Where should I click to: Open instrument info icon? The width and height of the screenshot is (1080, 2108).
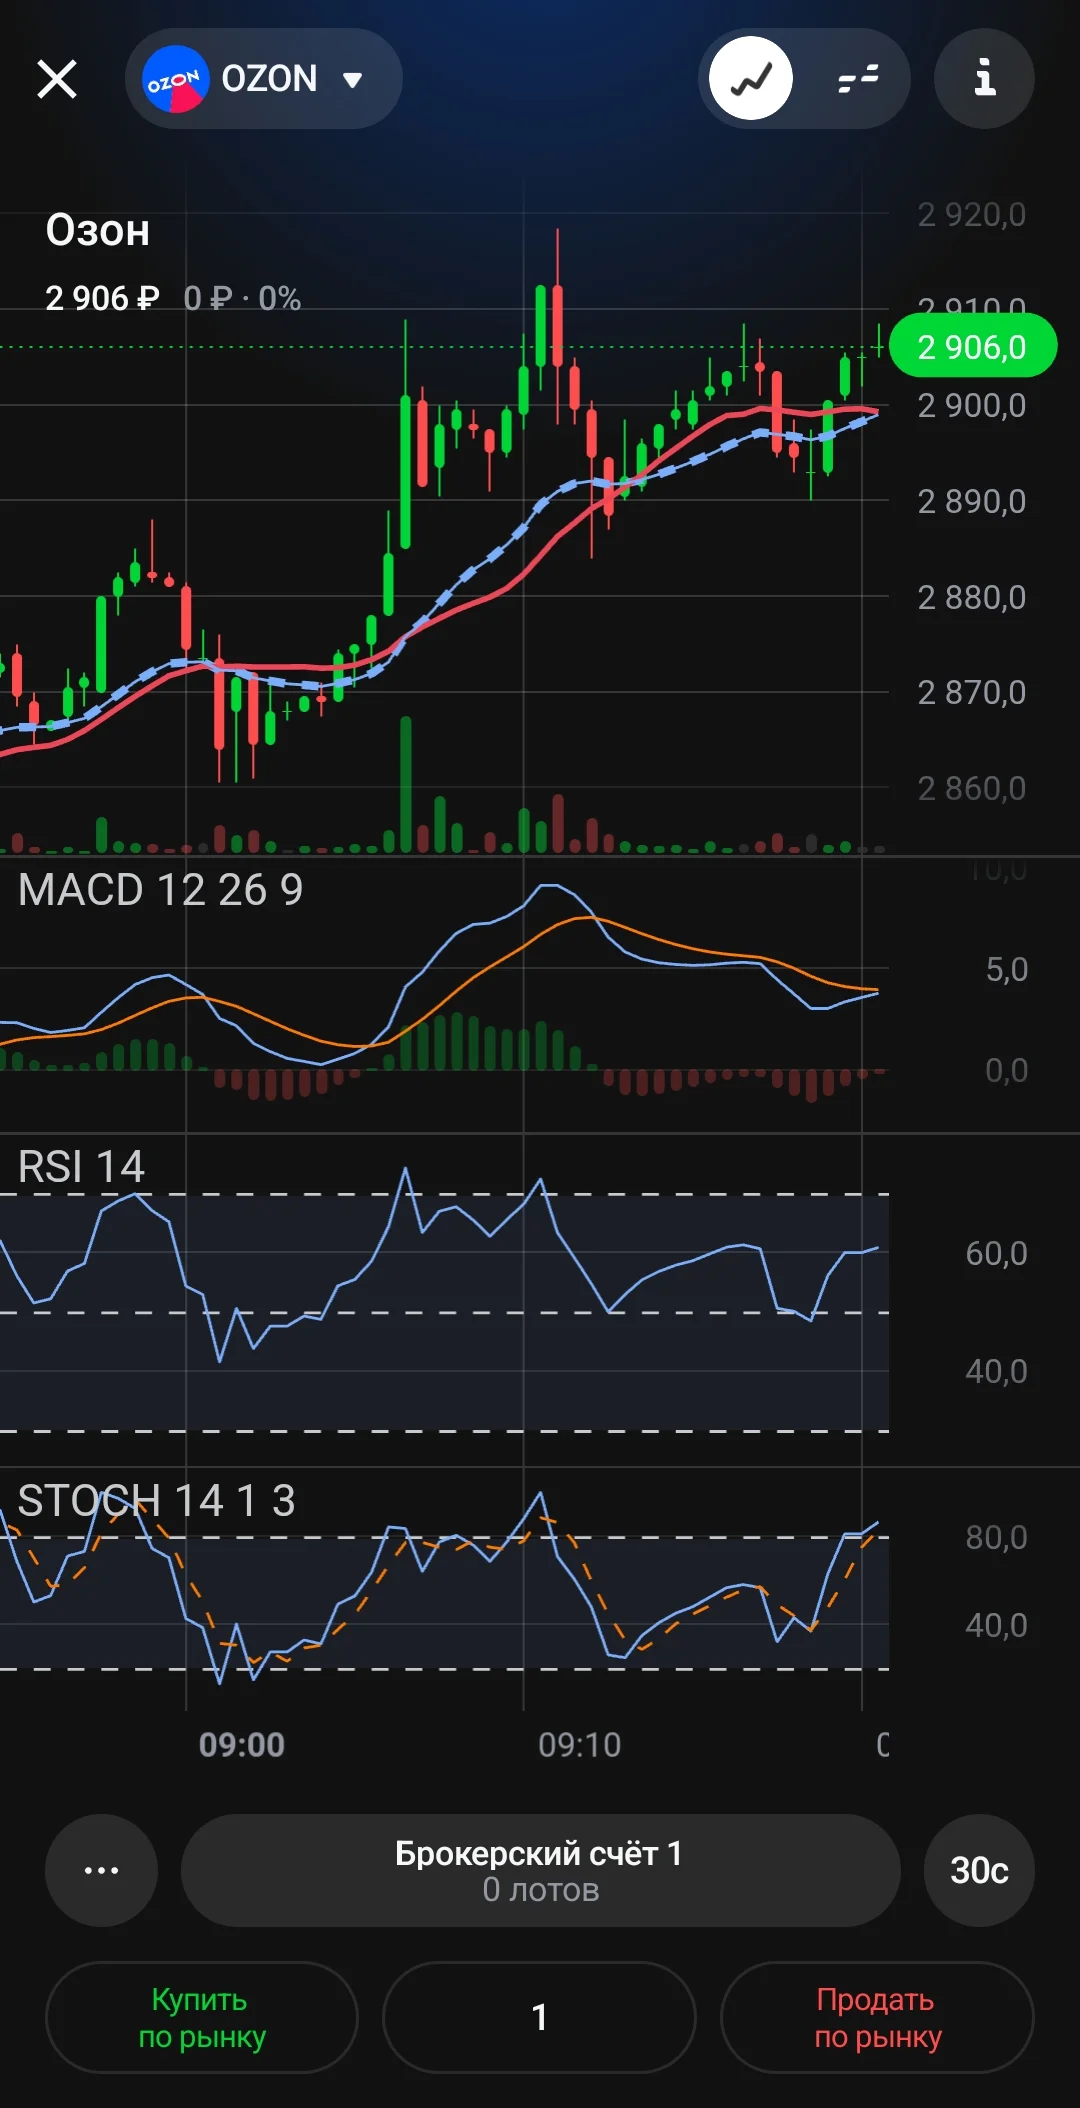[984, 78]
